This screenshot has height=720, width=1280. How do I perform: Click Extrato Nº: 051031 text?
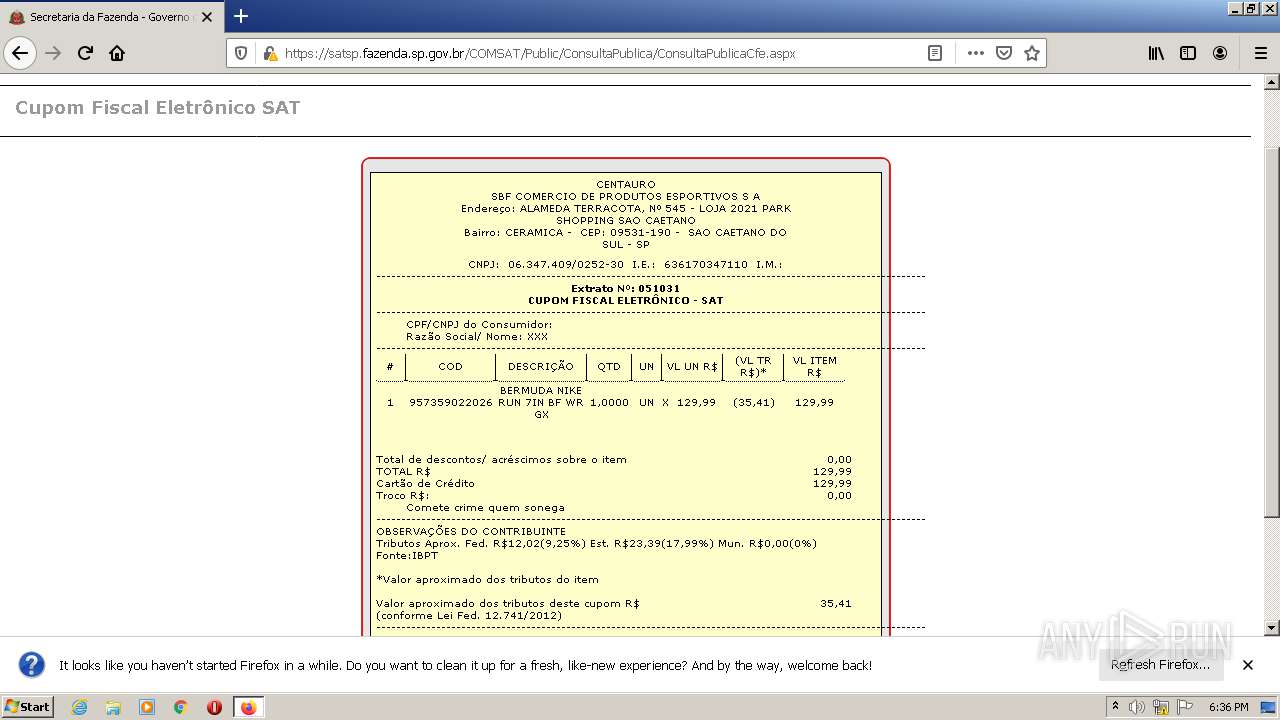pyautogui.click(x=625, y=289)
